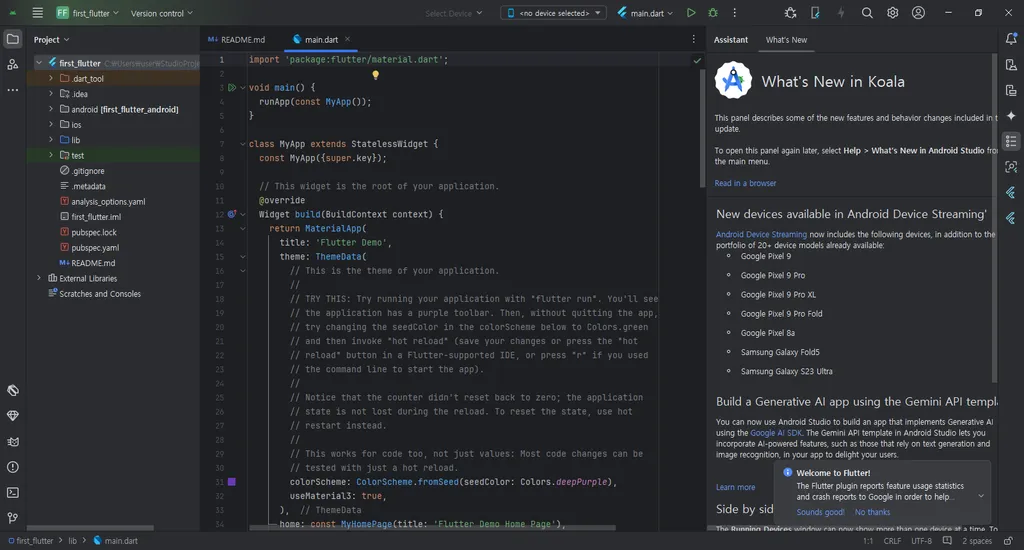This screenshot has width=1024, height=550.
Task: Fold the class MyApp code block
Action: 243,144
